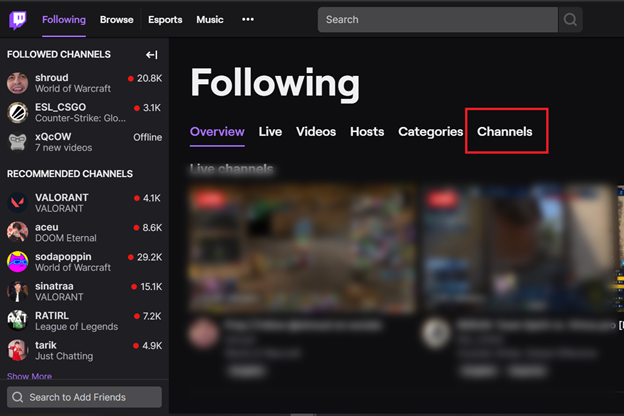Image resolution: width=624 pixels, height=416 pixels.
Task: Click xQcOW's avatar icon
Action: click(18, 142)
